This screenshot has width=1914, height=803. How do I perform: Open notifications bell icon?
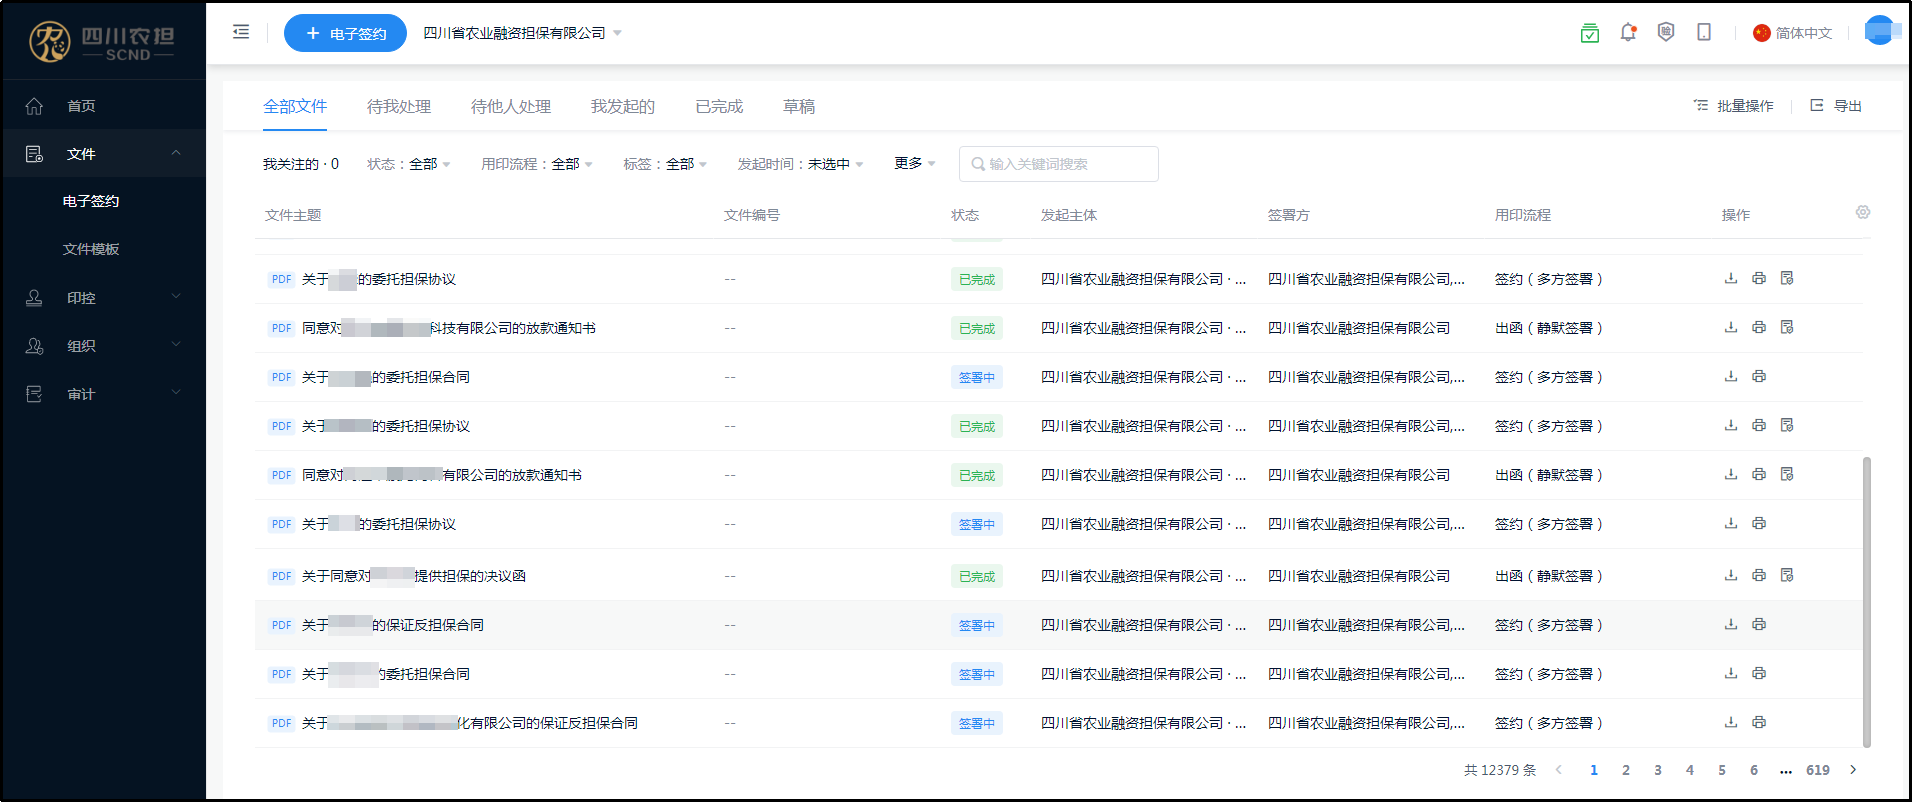(x=1628, y=32)
